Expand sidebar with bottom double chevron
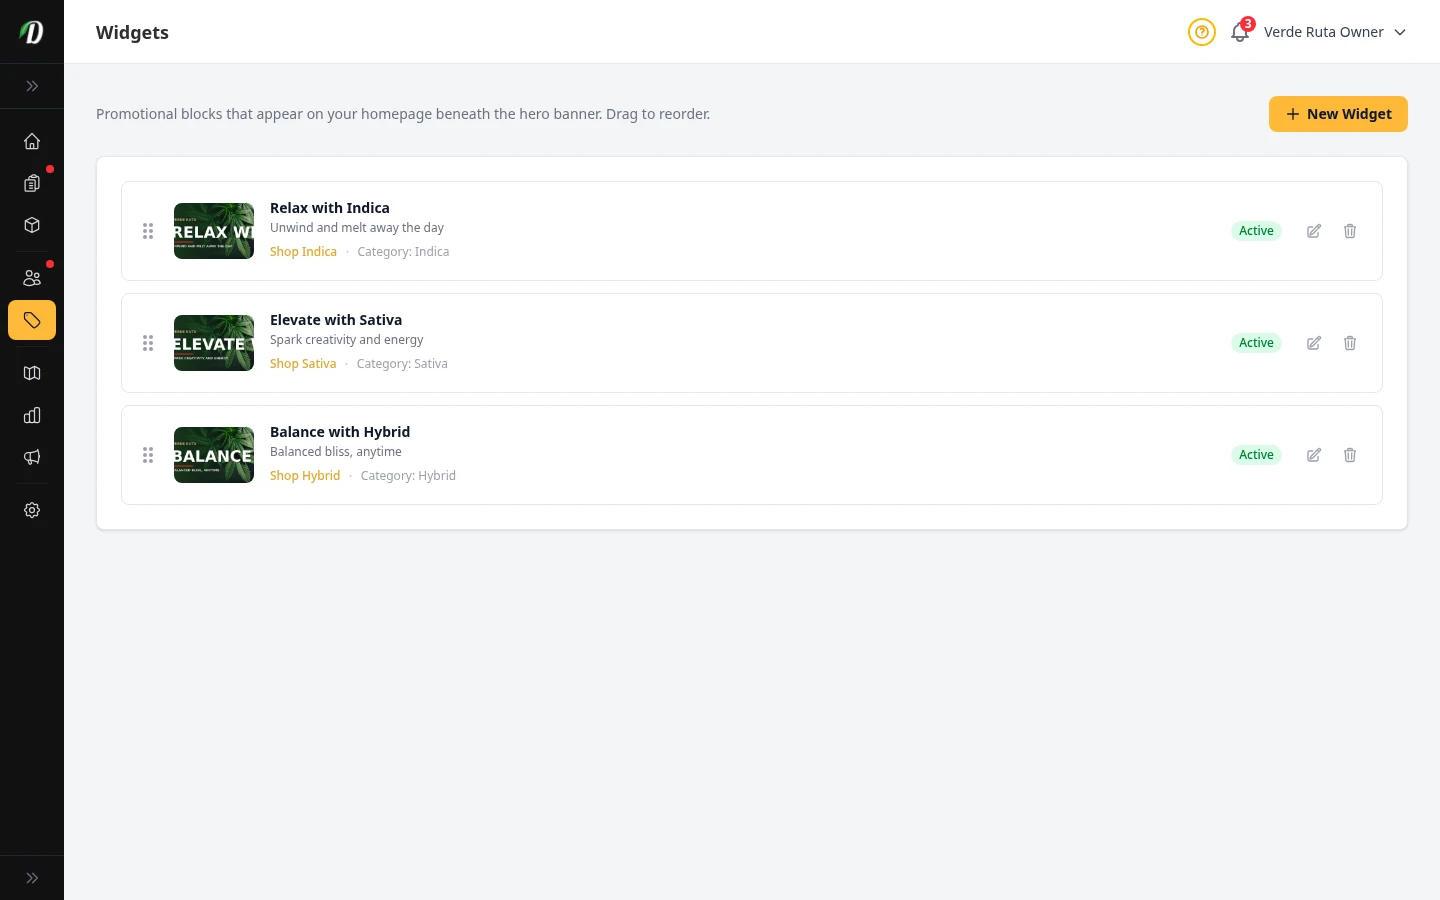This screenshot has width=1440, height=900. coord(32,878)
